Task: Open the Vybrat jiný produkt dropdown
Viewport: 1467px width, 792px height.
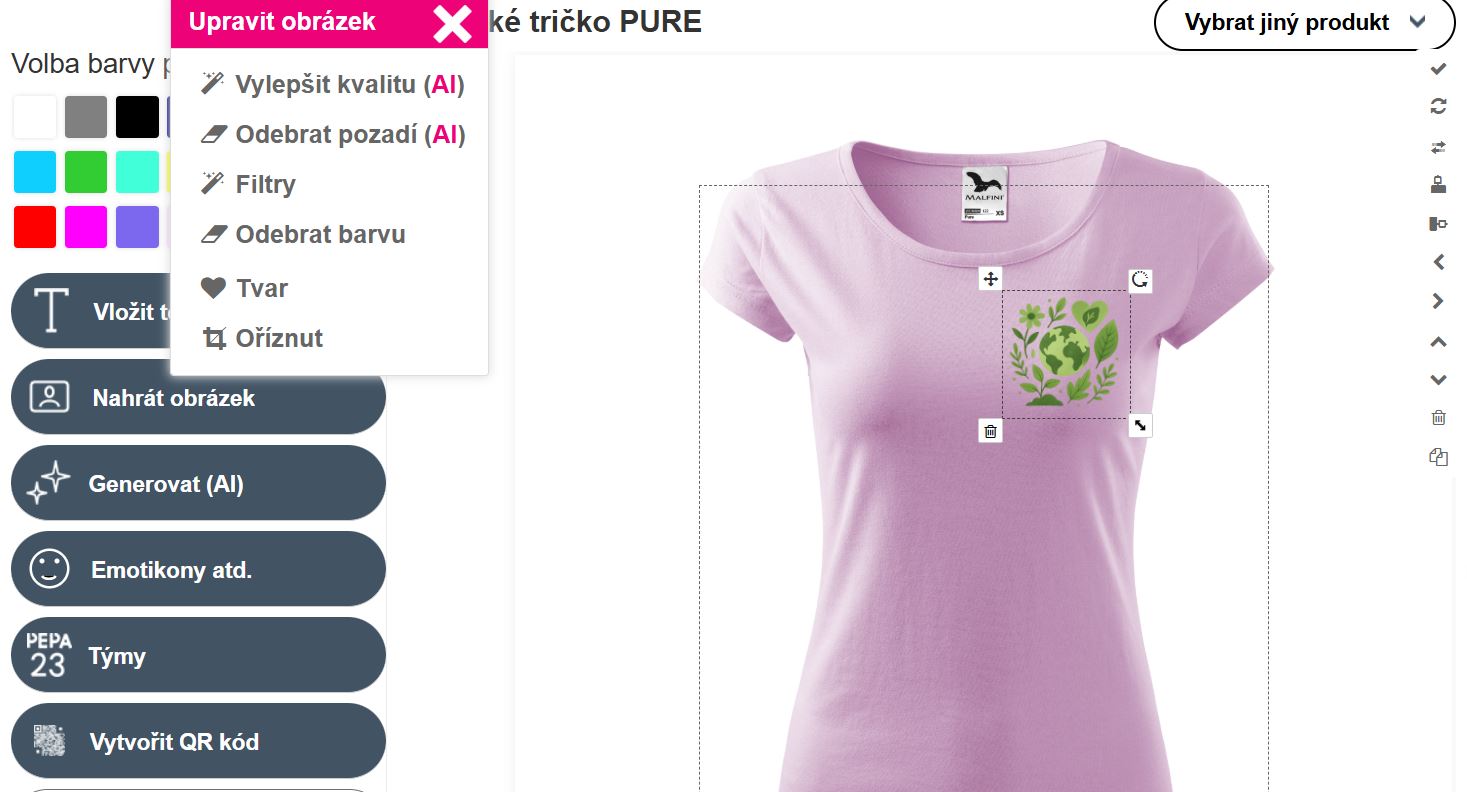Action: click(x=1304, y=22)
